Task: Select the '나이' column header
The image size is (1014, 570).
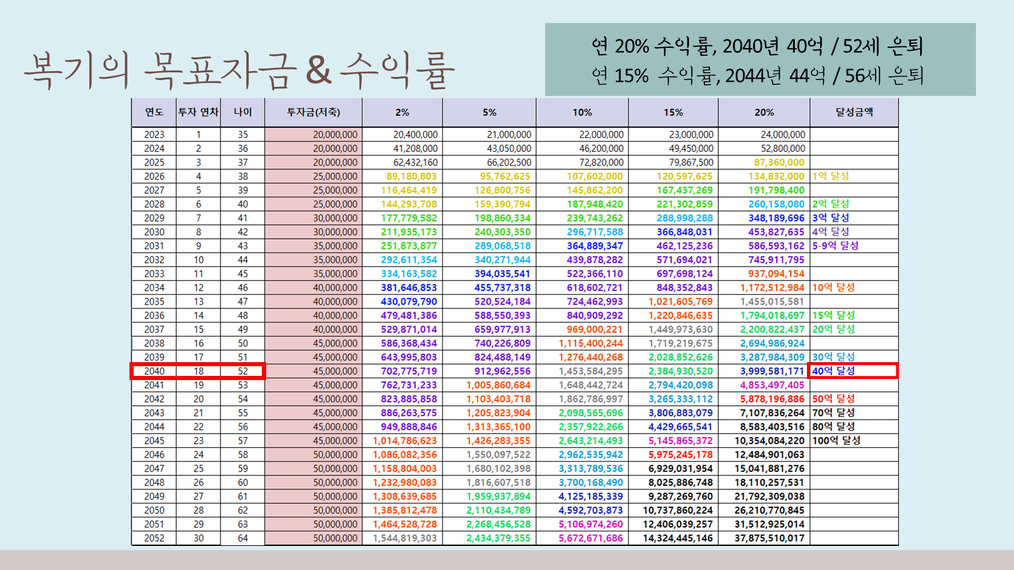Action: [241, 113]
